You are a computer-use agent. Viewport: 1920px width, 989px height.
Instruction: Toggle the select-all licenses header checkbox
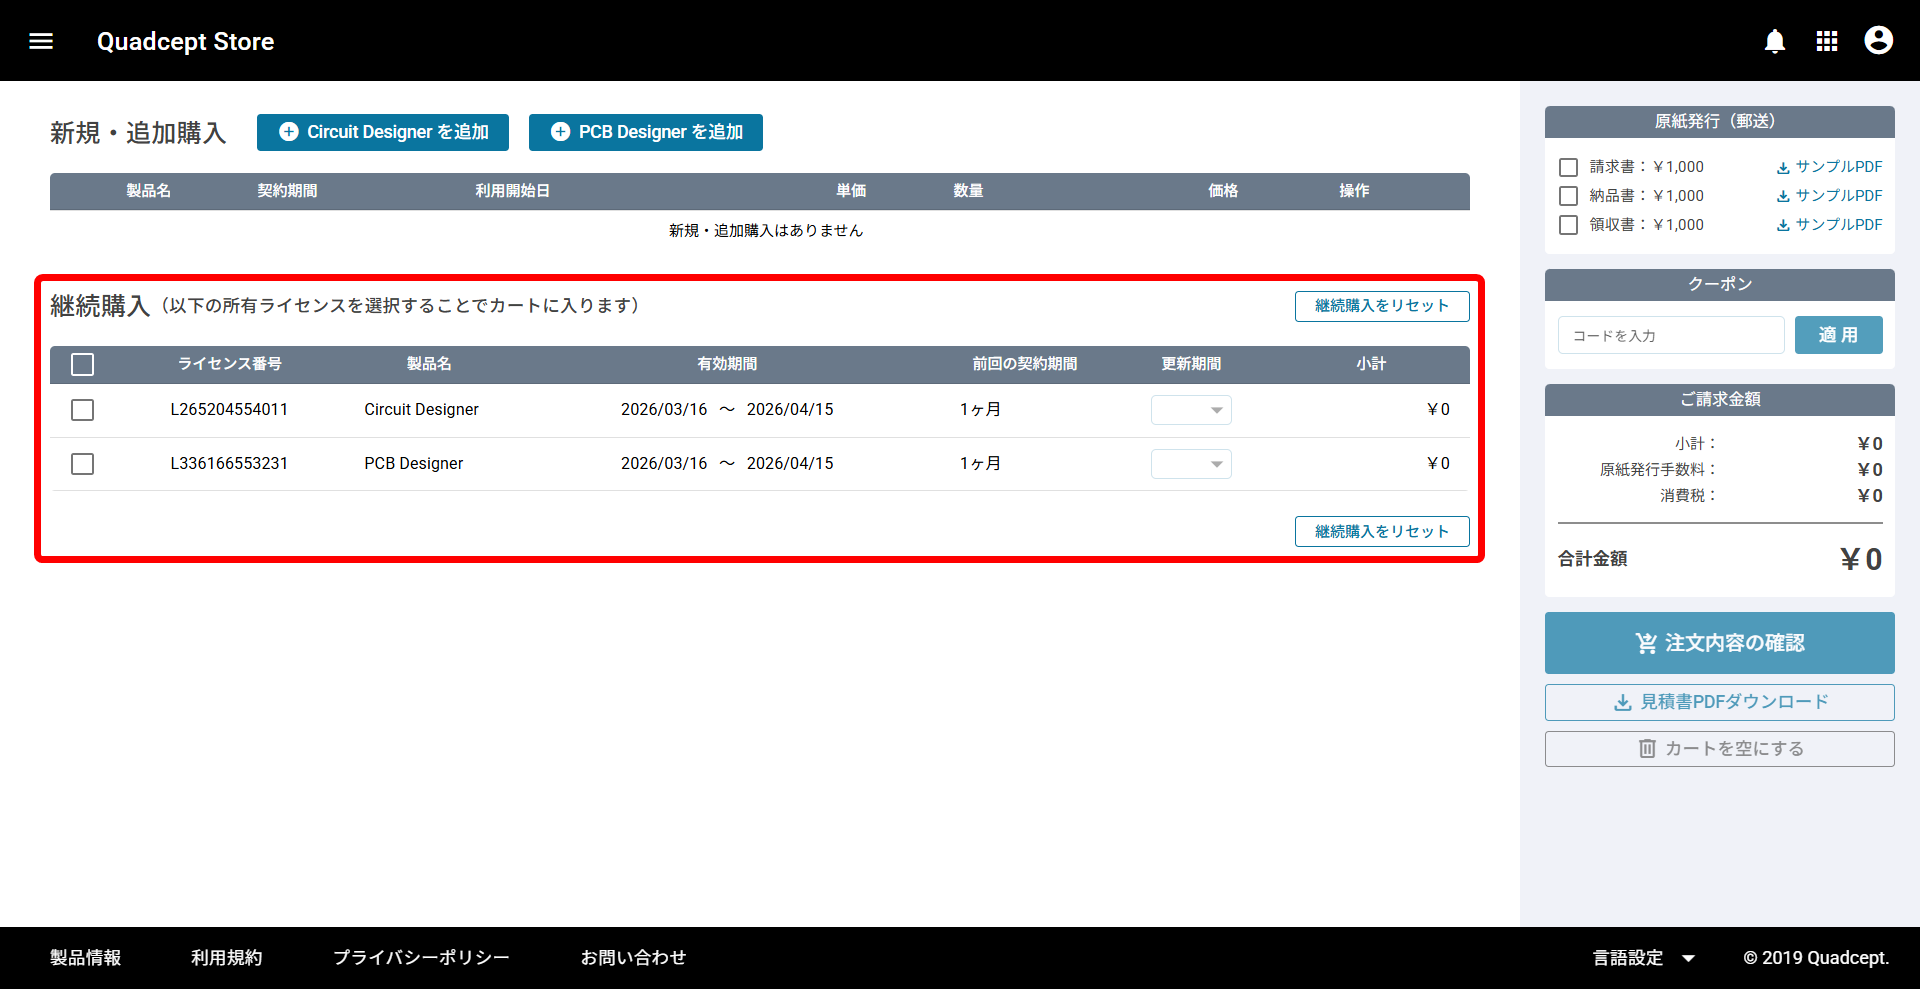[x=83, y=364]
